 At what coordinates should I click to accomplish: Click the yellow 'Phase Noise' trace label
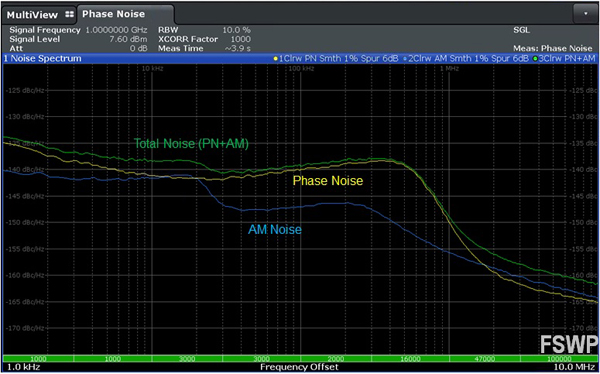[x=328, y=181]
